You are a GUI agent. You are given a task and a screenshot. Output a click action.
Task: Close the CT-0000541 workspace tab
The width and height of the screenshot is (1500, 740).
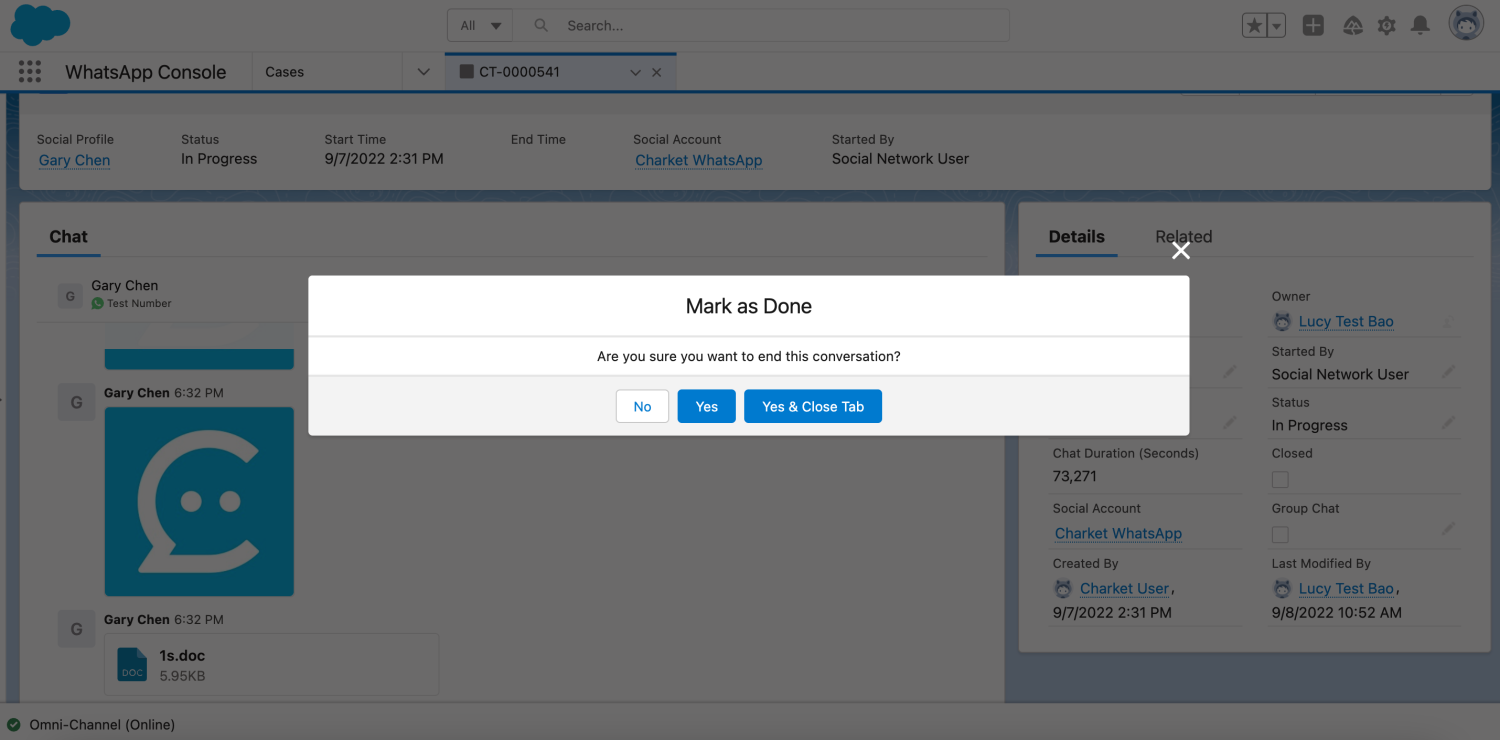pyautogui.click(x=657, y=72)
